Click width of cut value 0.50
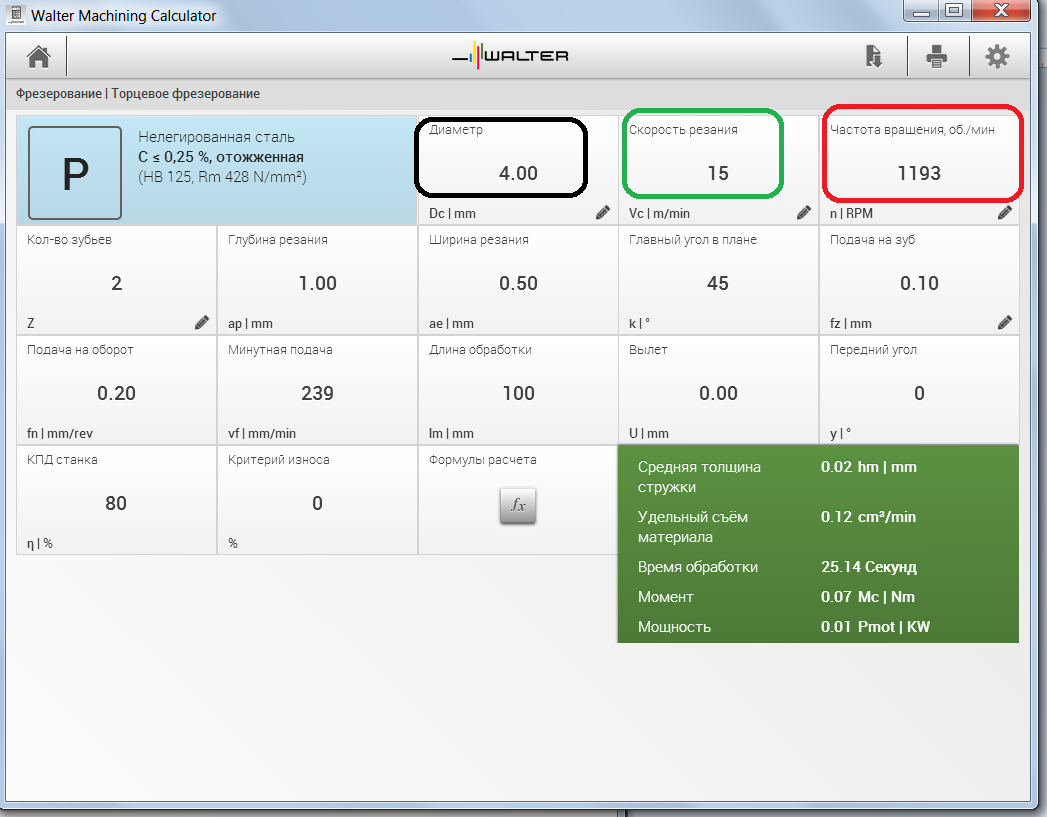Screen dimensions: 1047x817 pyautogui.click(x=518, y=284)
